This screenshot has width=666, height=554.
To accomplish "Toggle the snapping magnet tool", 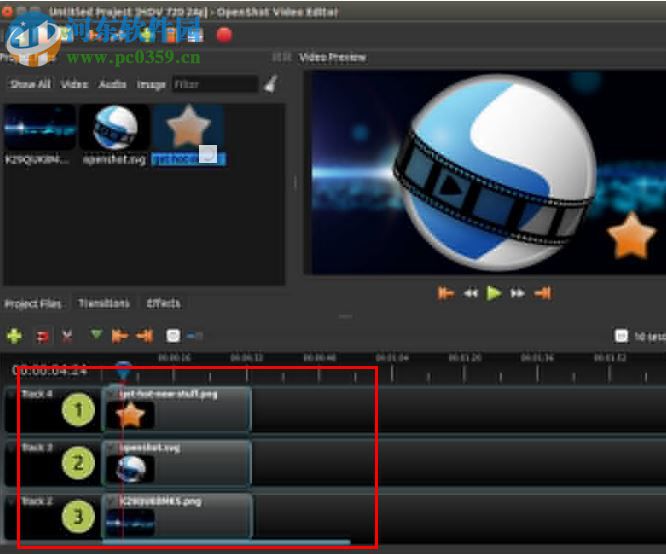I will pyautogui.click(x=42, y=336).
